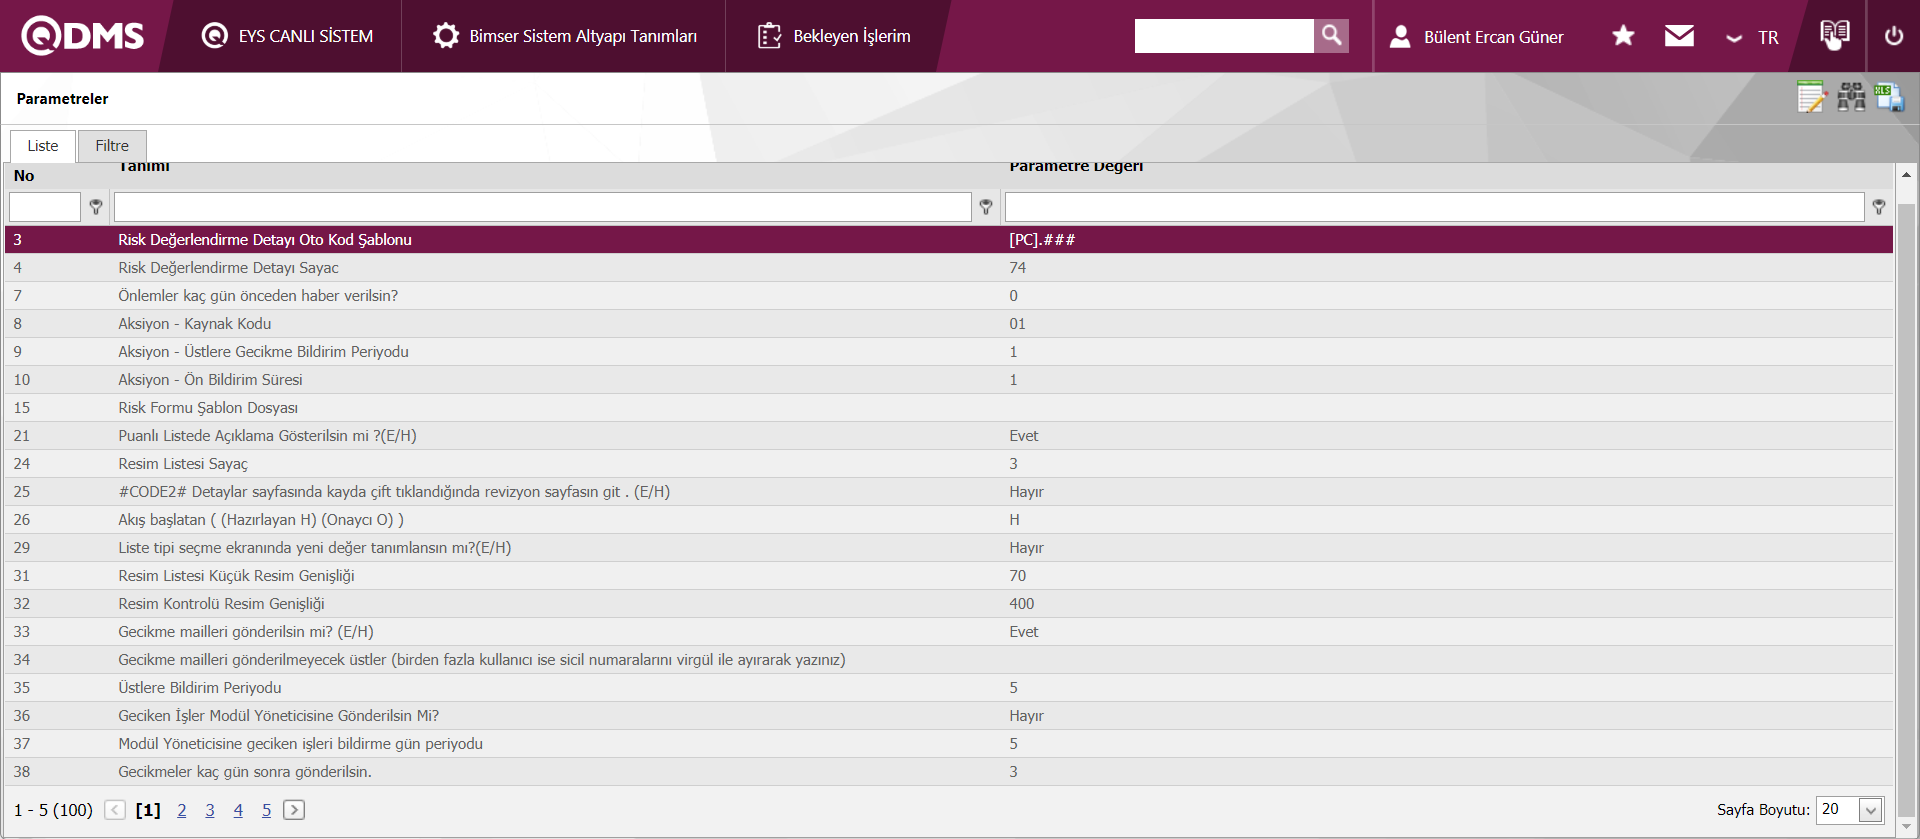The height and width of the screenshot is (839, 1920).
Task: Expand the TR language dropdown
Action: [x=1752, y=37]
